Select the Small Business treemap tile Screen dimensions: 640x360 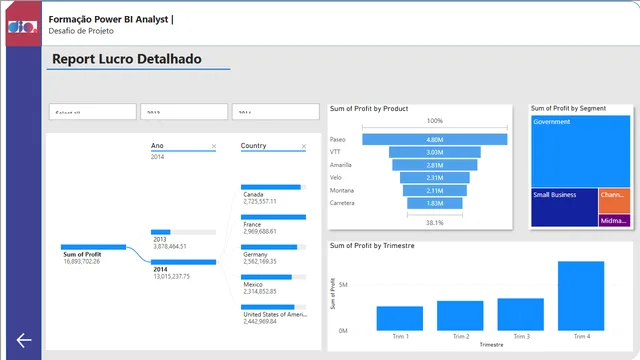(564, 207)
